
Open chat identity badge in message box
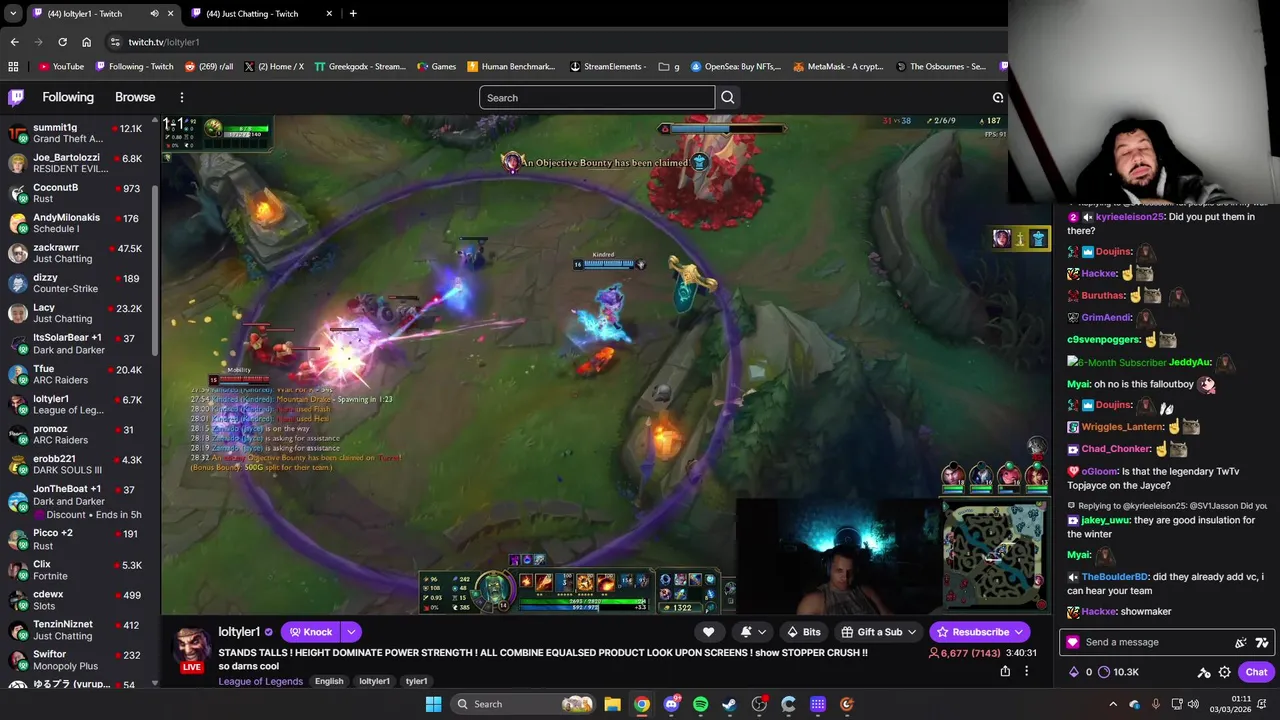pos(1073,642)
